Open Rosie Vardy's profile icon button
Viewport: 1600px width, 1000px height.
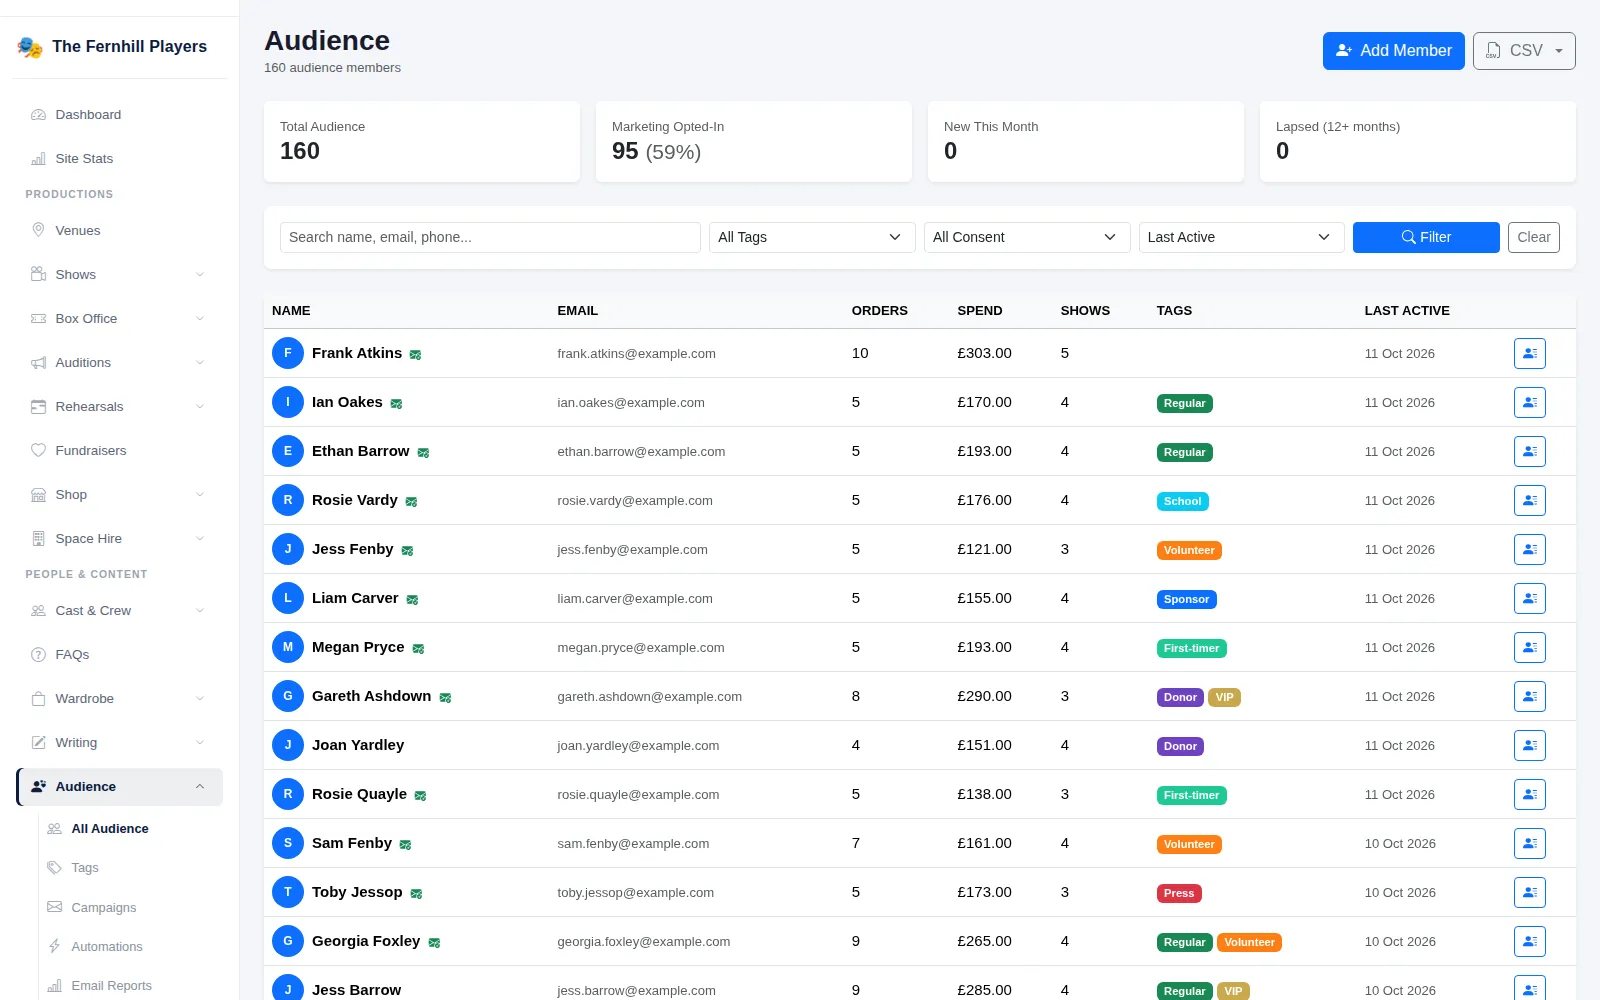(x=1529, y=500)
